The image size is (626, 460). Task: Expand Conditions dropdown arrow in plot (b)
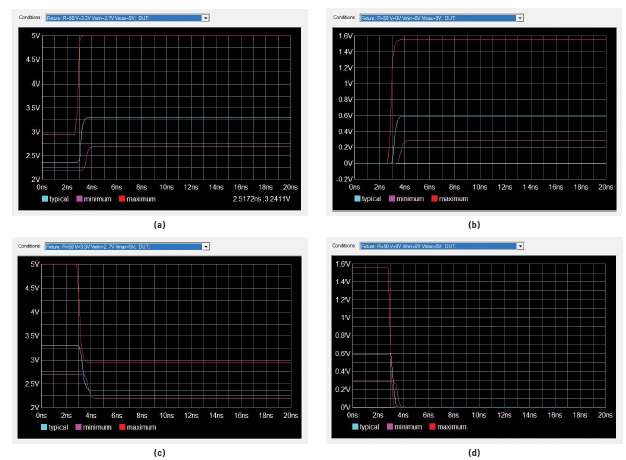(520, 18)
